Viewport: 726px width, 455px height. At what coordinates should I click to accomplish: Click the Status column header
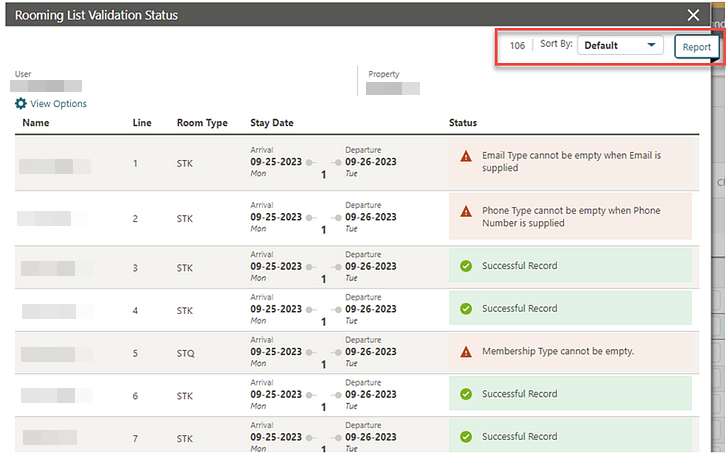(x=463, y=123)
